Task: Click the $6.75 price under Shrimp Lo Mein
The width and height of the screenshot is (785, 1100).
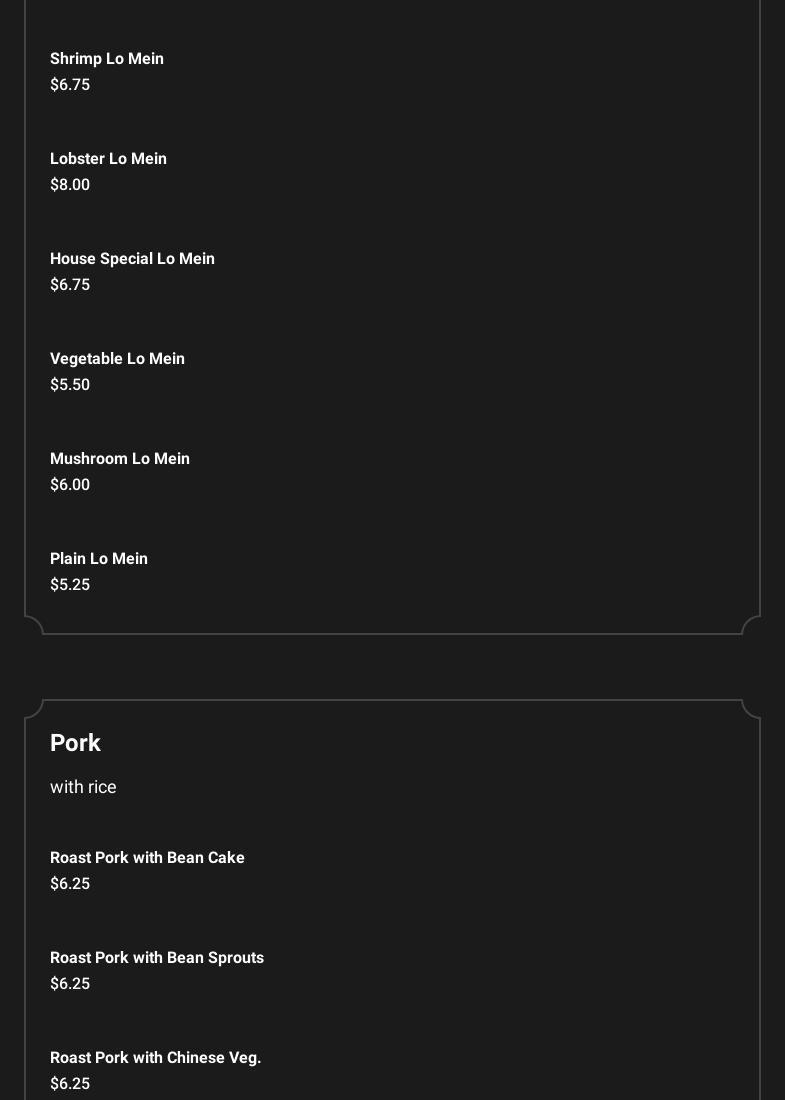Action: [70, 85]
